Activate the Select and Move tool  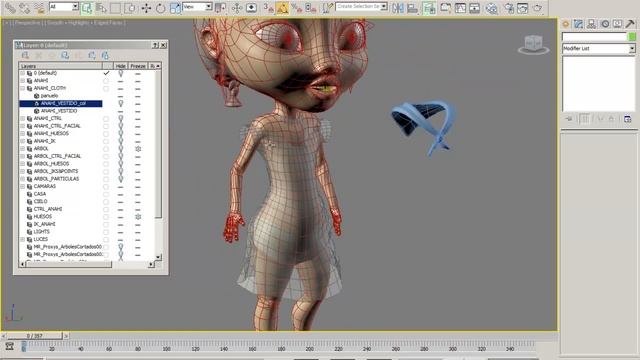click(x=146, y=7)
